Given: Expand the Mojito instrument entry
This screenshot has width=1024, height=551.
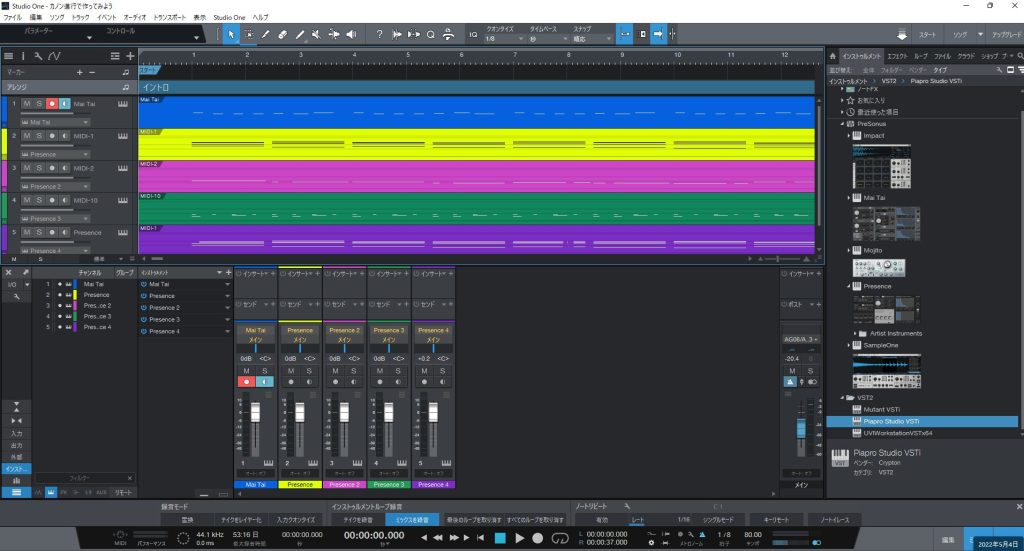Looking at the screenshot, I should click(849, 250).
